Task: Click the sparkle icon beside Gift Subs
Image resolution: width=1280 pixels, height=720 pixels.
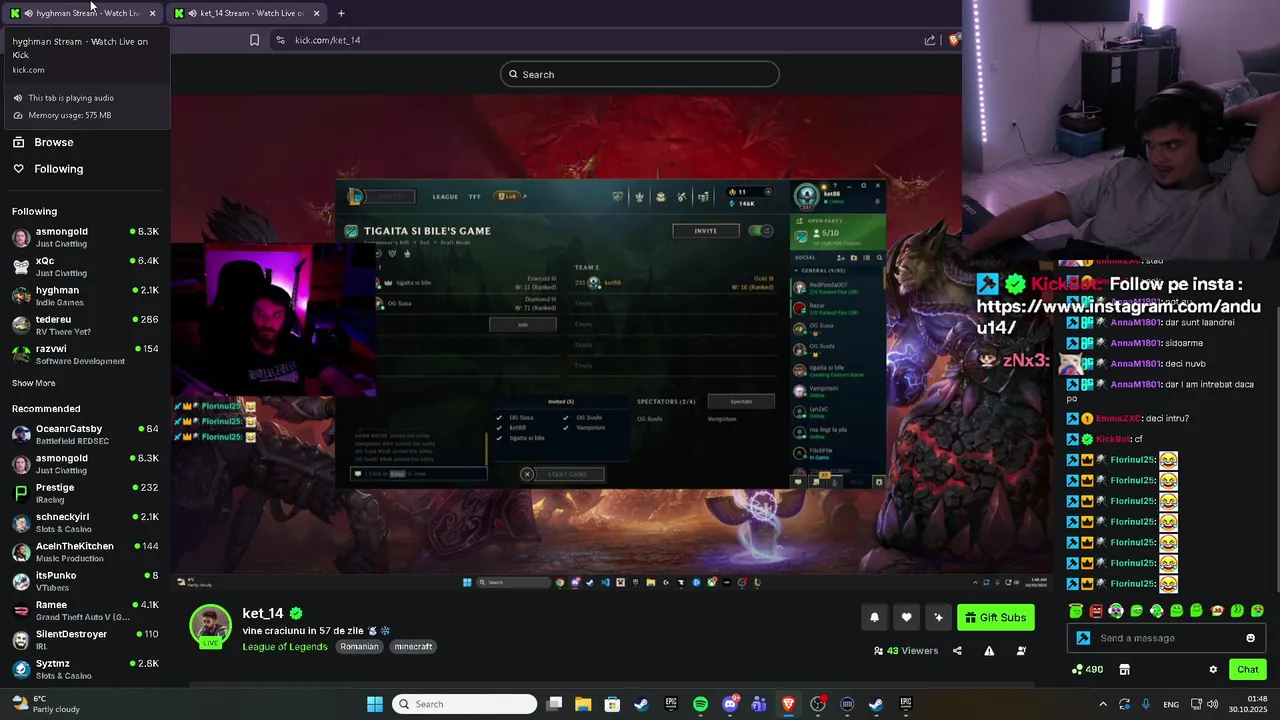Action: [938, 617]
